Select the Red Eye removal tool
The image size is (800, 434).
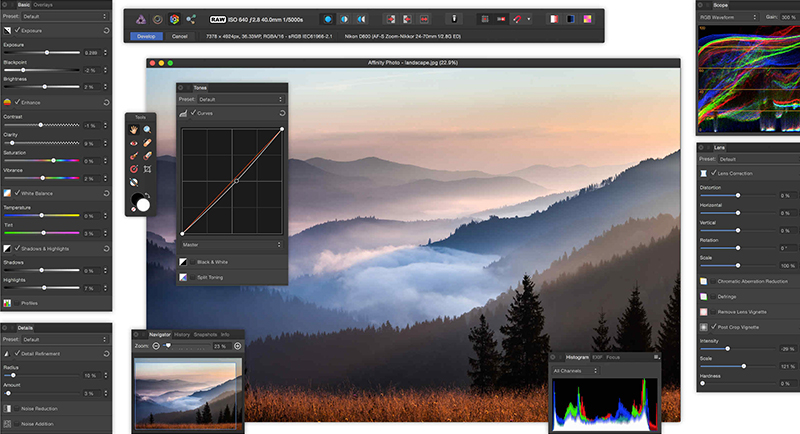coord(134,143)
